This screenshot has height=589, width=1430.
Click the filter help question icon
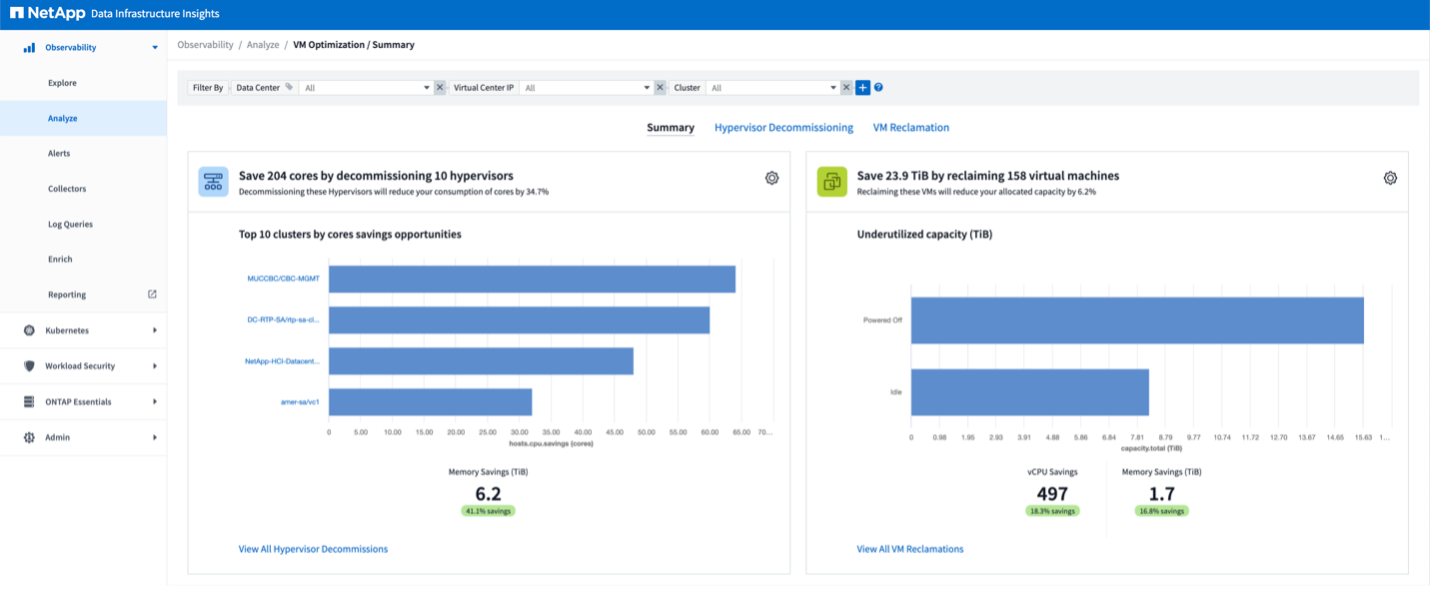(x=878, y=88)
